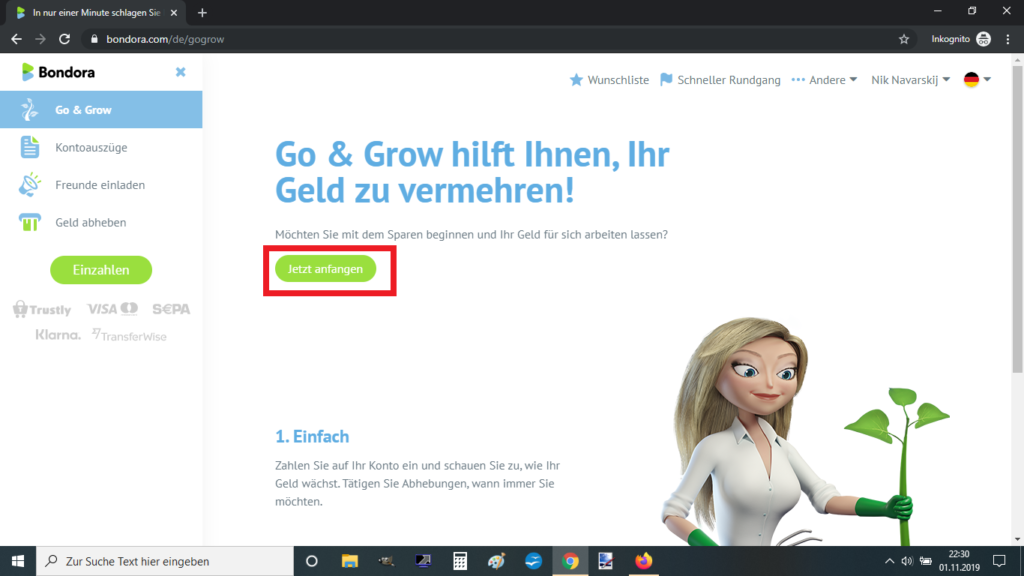Viewport: 1024px width, 576px height.
Task: Click the Trustly payment logo
Action: [x=42, y=309]
